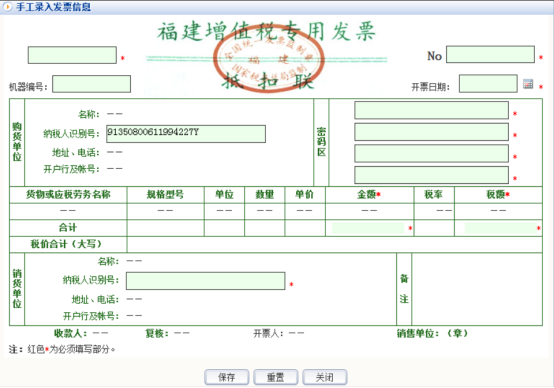Click the 地址、电话 label under 销货单位
The width and height of the screenshot is (554, 388).
95,300
